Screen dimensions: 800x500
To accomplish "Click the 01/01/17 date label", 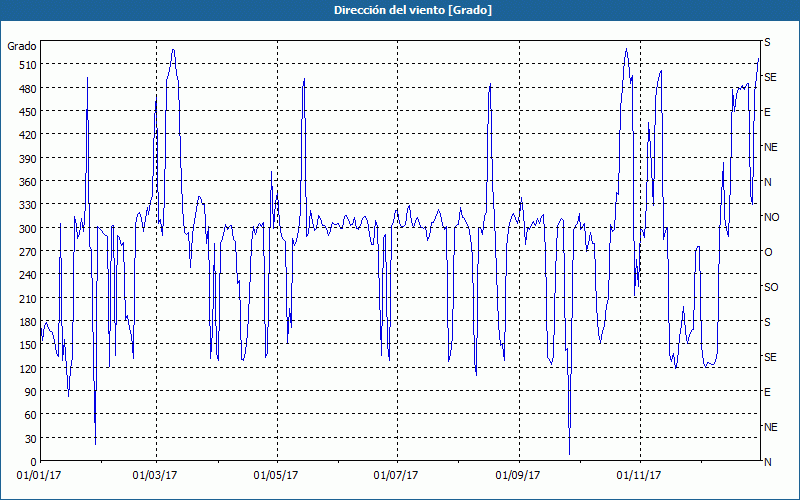I will [39, 476].
